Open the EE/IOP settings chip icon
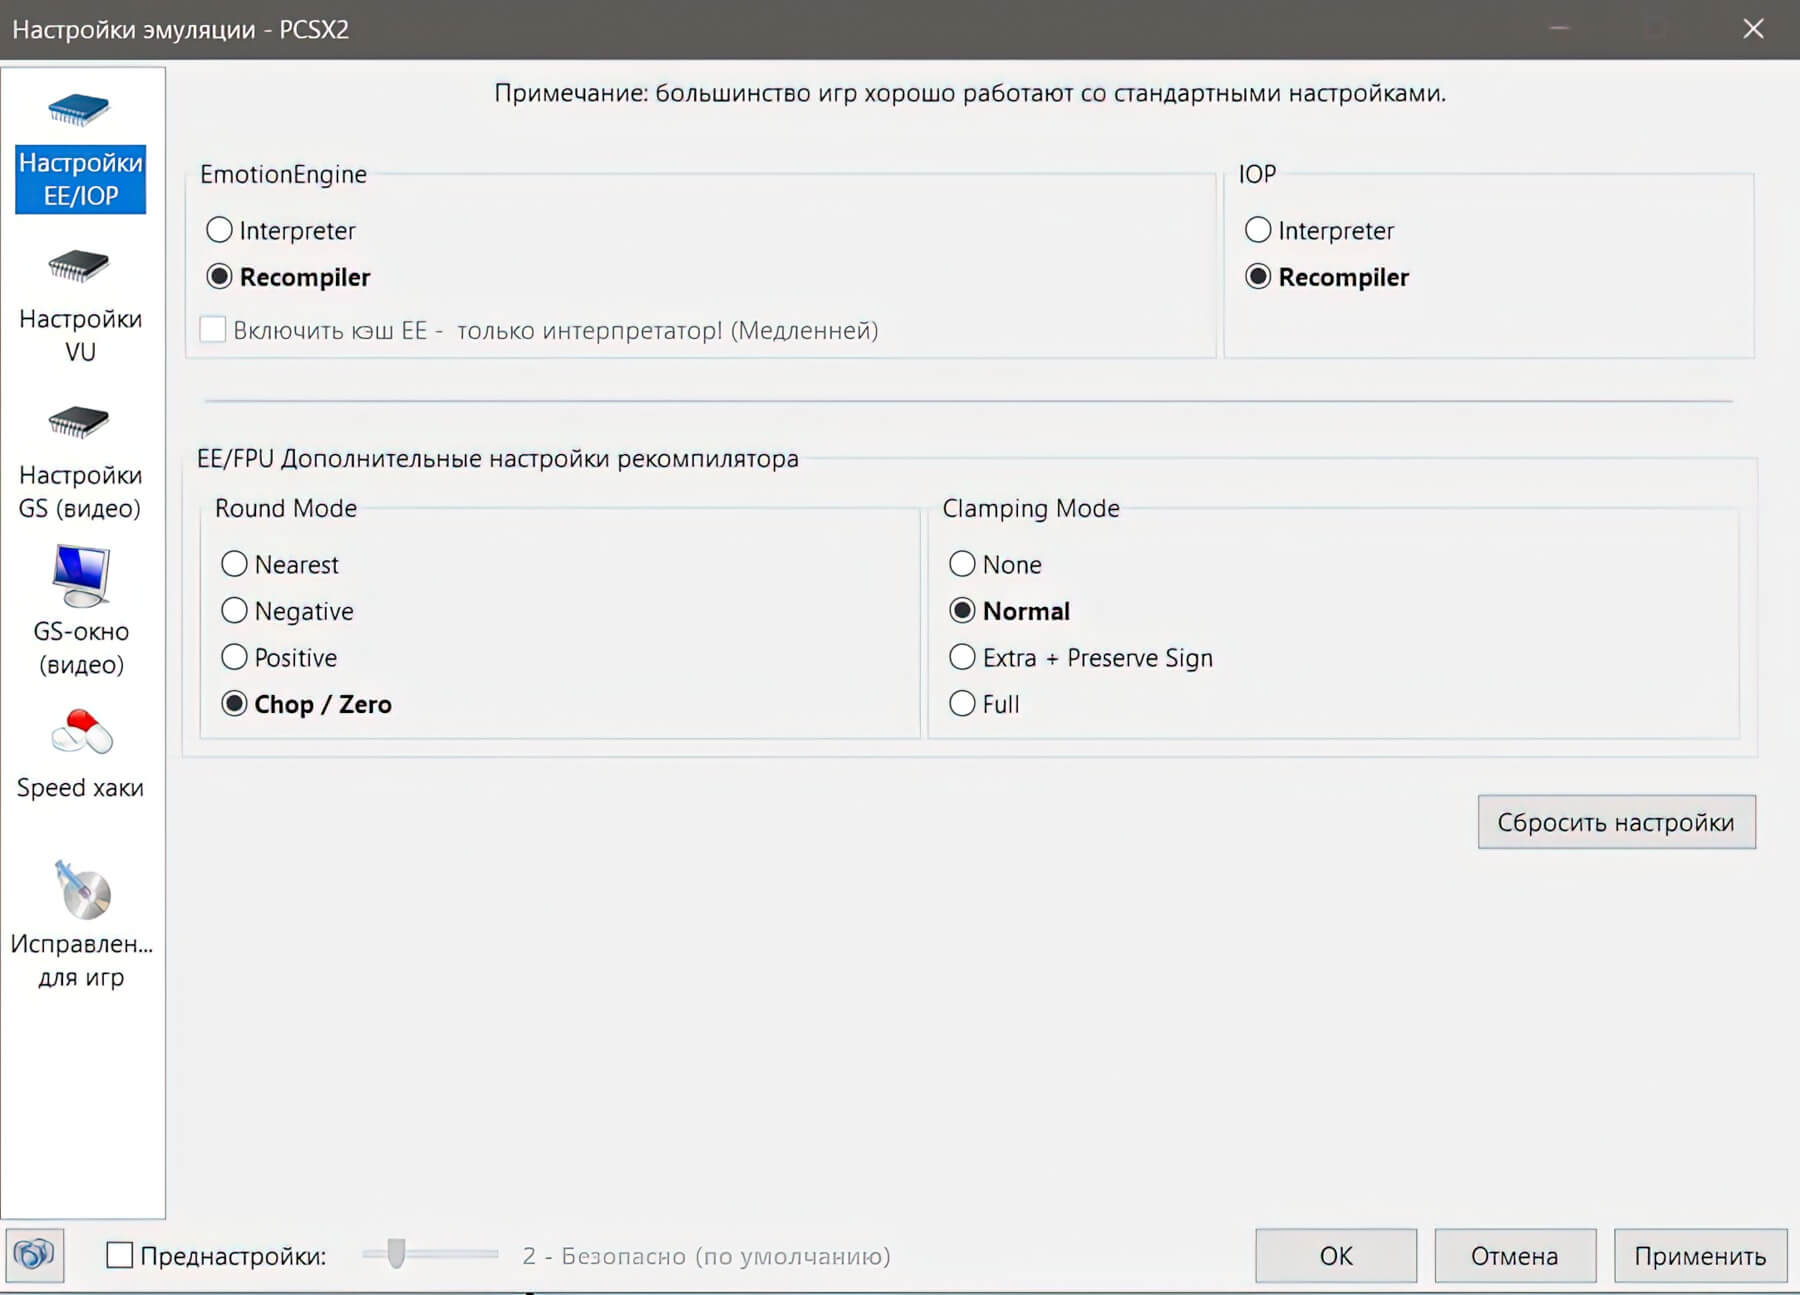 79,110
